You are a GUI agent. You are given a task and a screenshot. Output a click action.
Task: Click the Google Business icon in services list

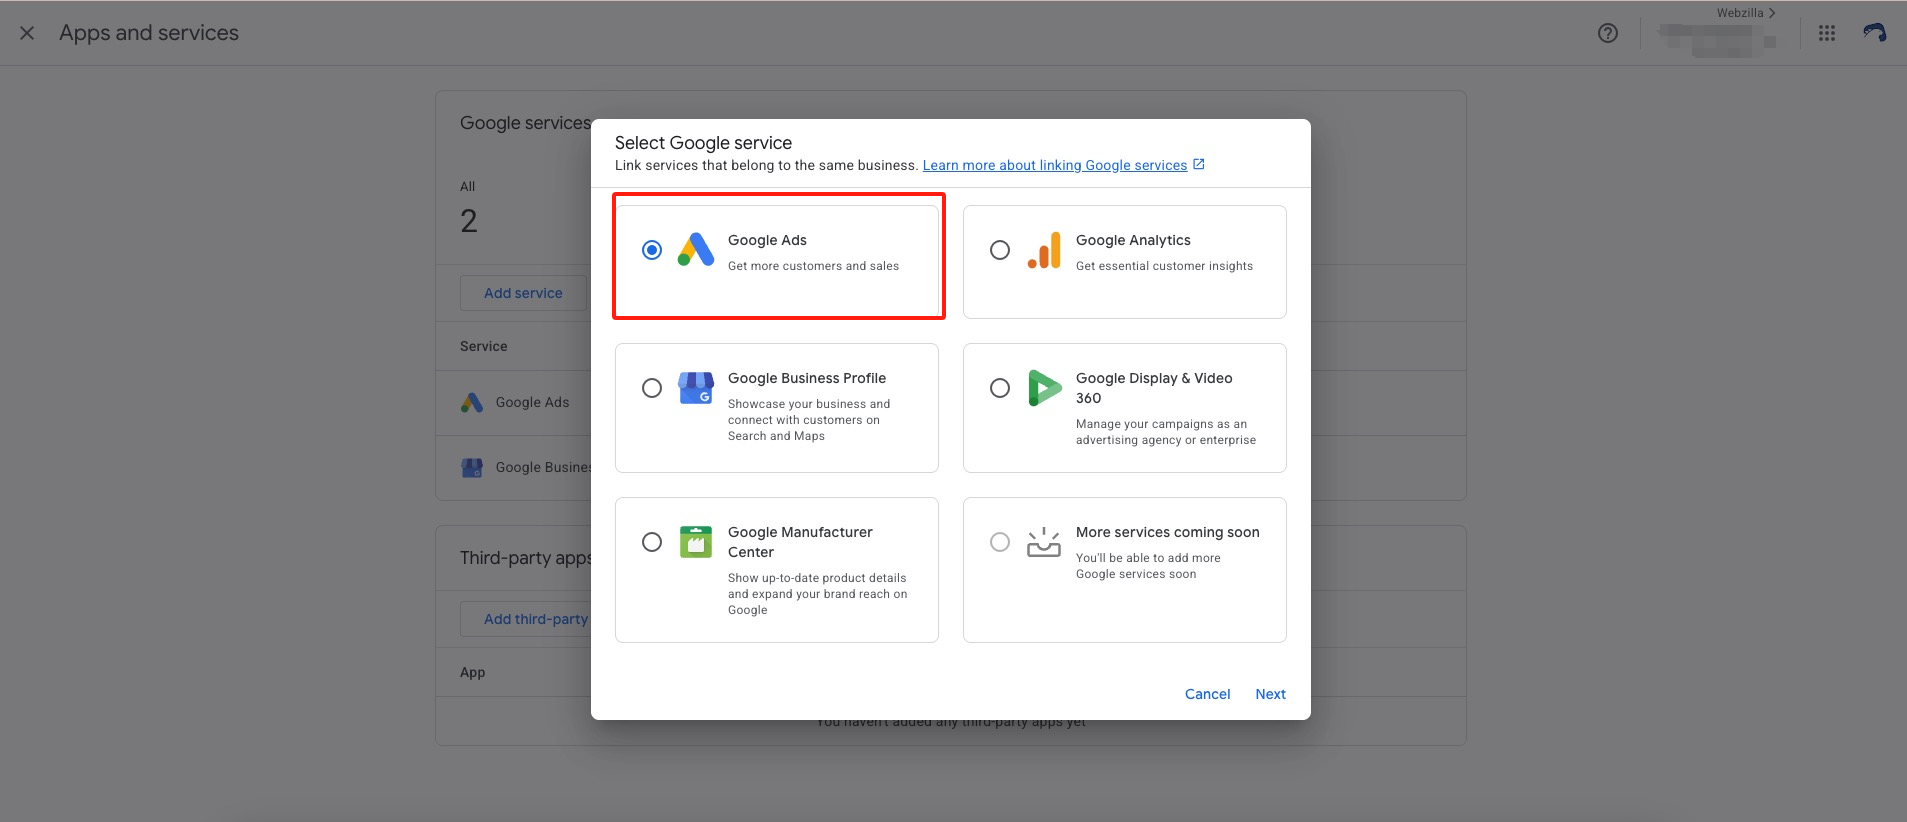click(472, 467)
